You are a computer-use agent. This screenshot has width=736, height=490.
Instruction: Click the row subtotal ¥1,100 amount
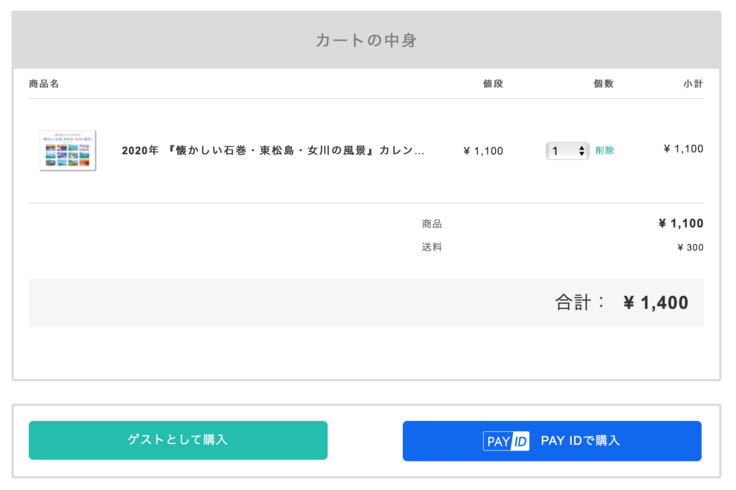(x=683, y=149)
